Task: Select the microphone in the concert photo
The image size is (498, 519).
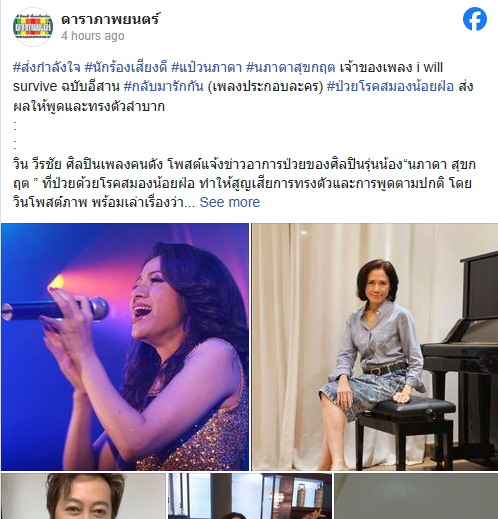Action: (55, 310)
